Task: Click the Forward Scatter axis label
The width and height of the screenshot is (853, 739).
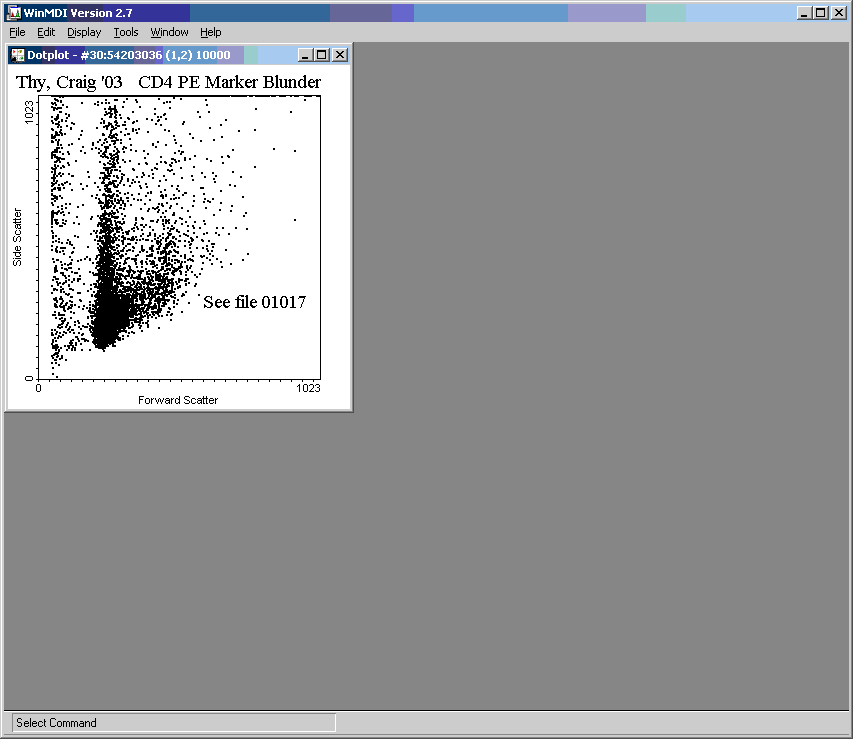Action: coord(177,400)
